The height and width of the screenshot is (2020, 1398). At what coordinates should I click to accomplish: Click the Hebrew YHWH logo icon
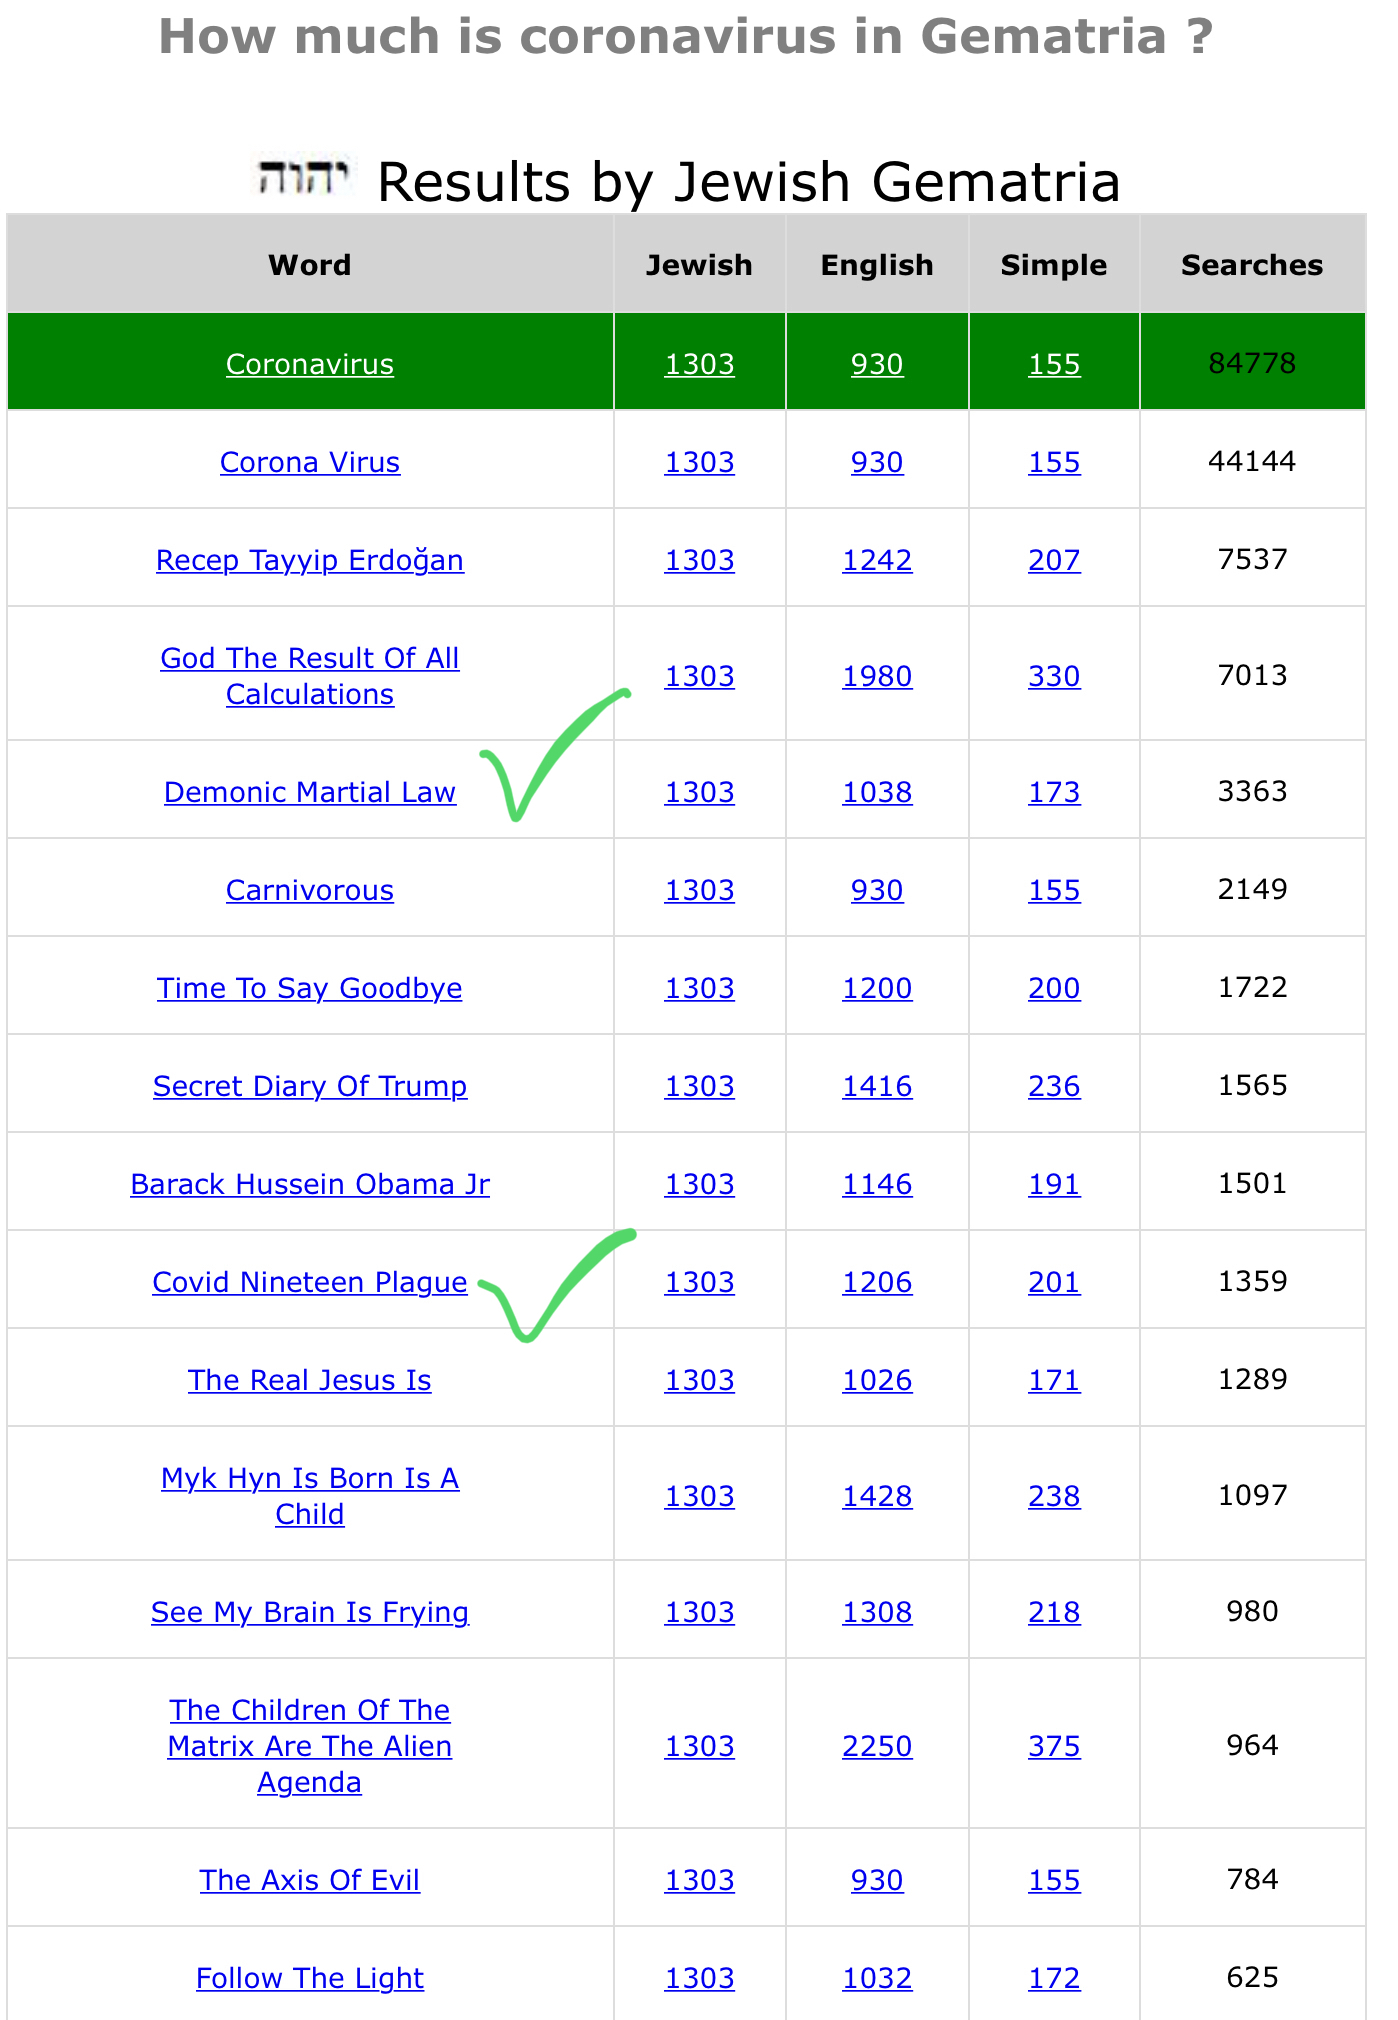pos(301,178)
